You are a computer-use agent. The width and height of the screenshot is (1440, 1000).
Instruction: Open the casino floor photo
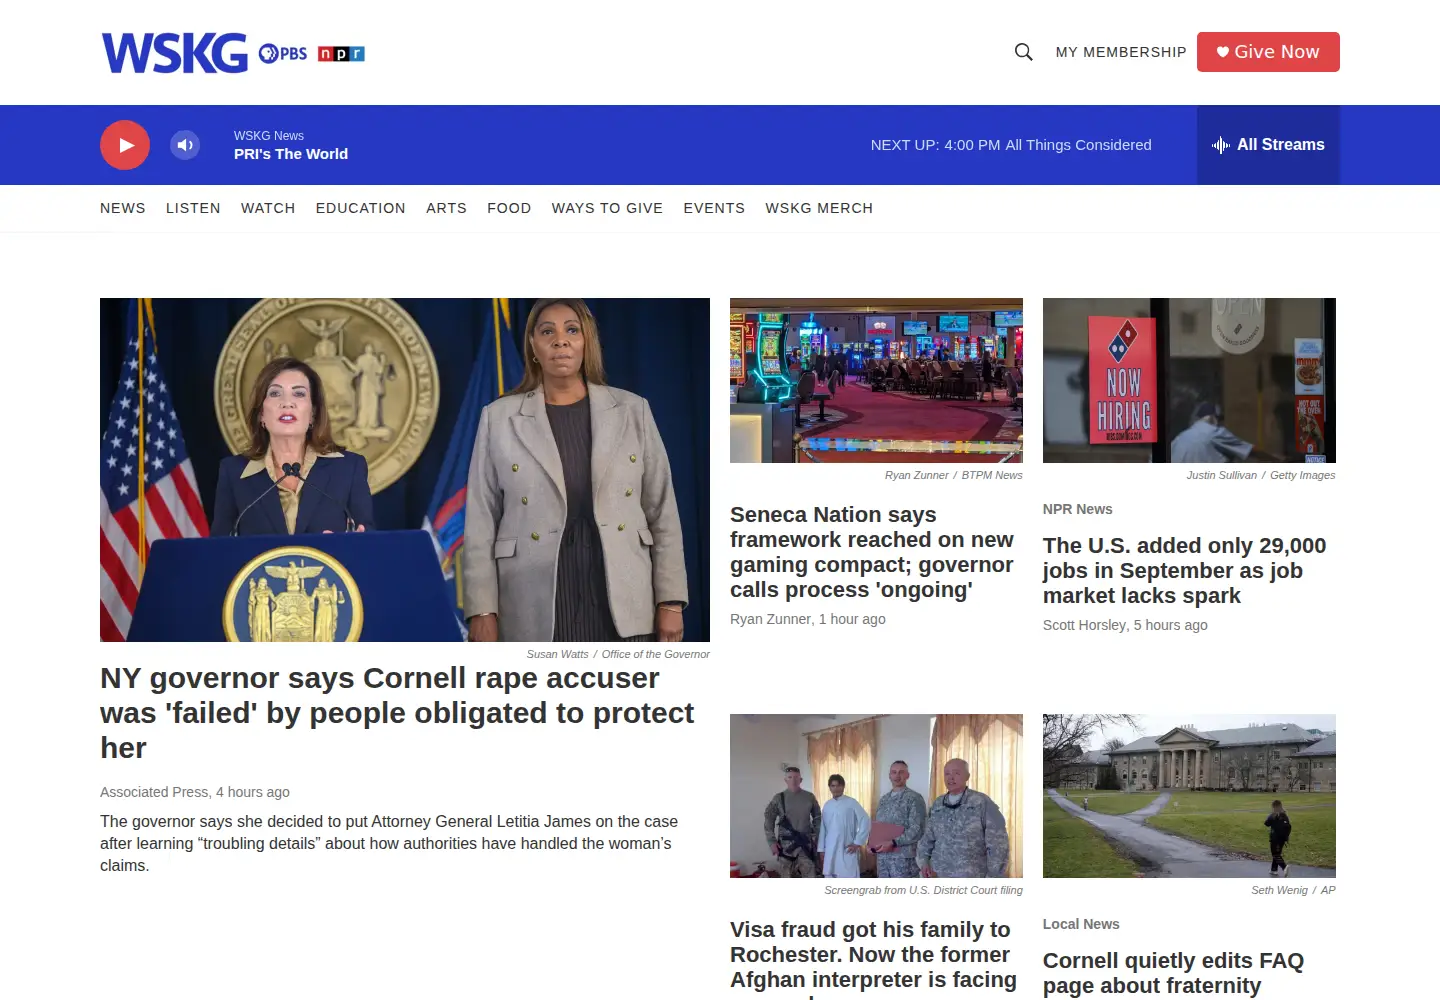[876, 380]
